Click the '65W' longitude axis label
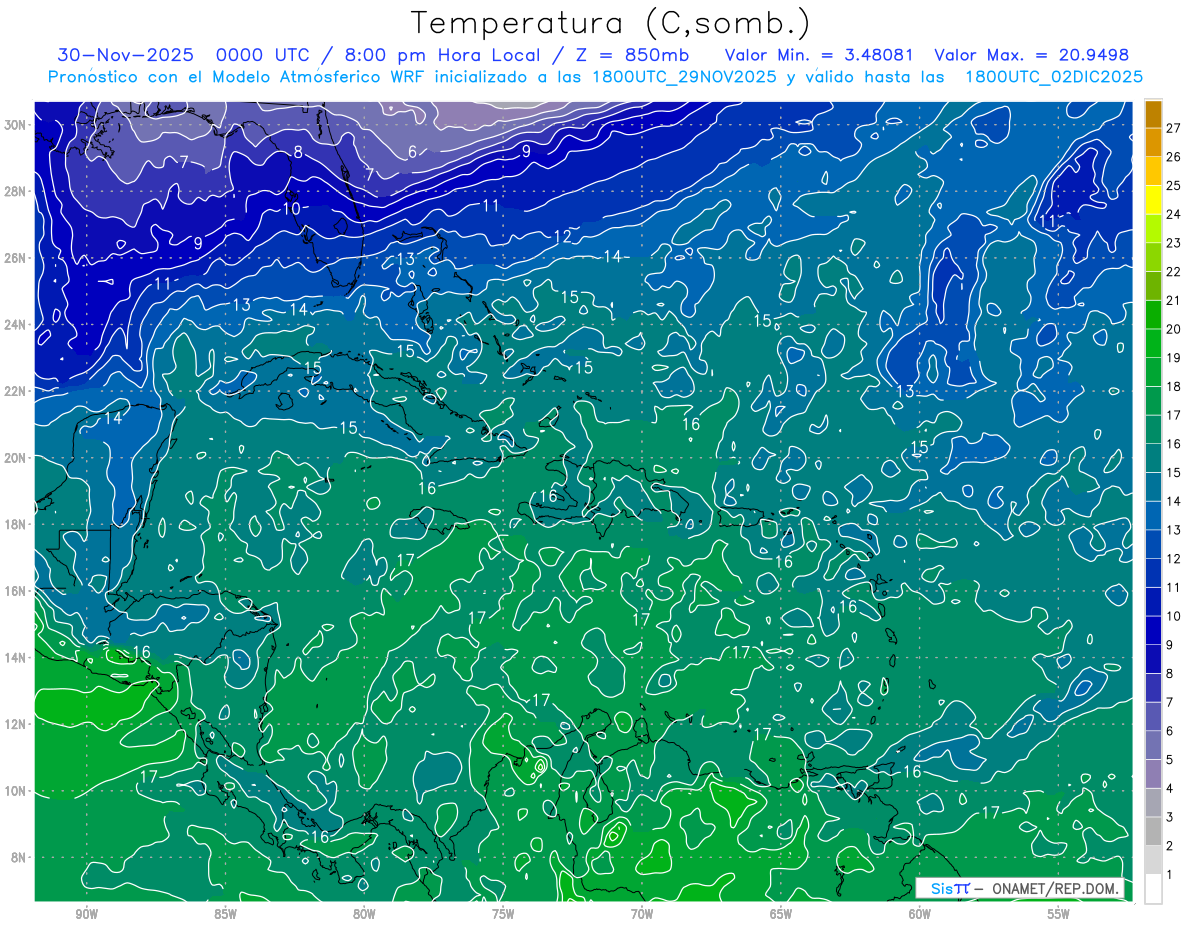 (781, 914)
